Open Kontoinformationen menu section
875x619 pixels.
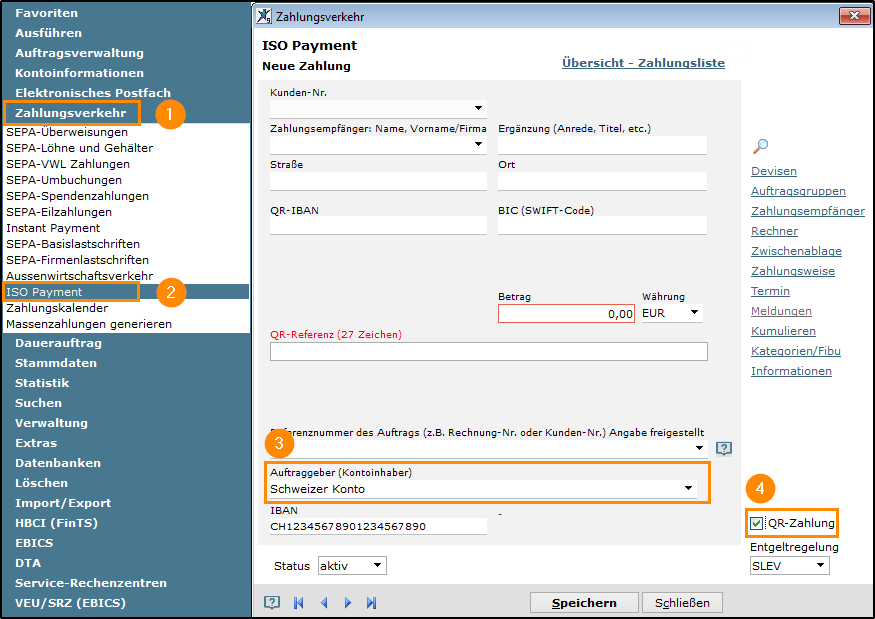pyautogui.click(x=79, y=73)
